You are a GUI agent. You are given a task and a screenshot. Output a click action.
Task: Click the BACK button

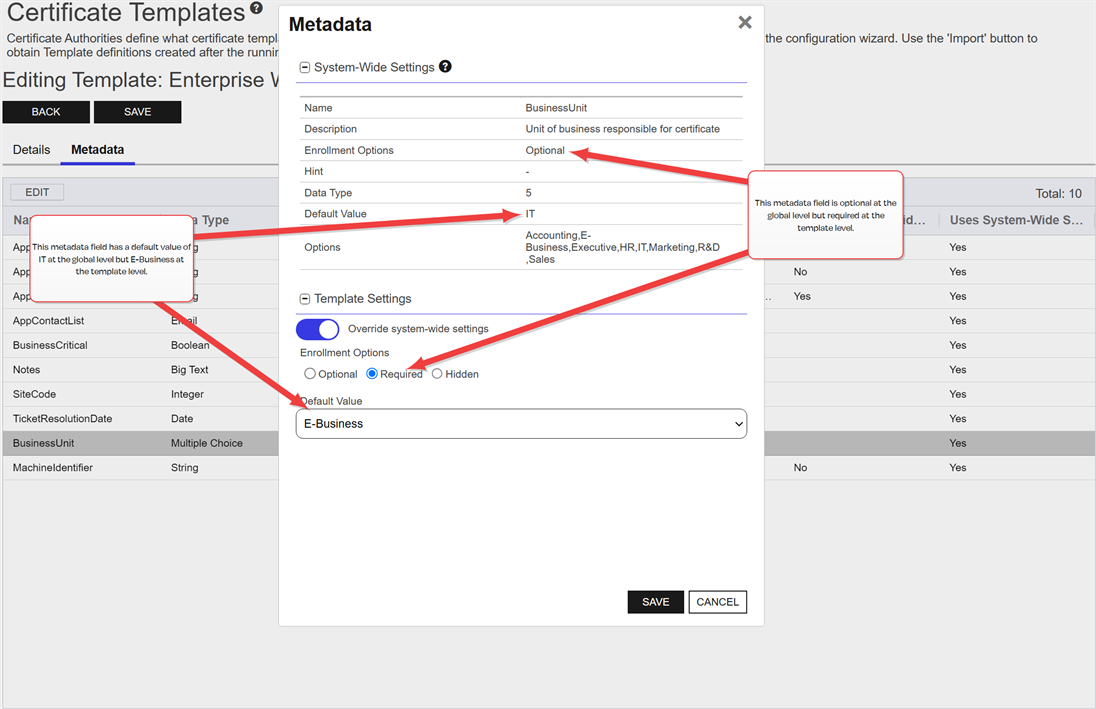[x=46, y=112]
